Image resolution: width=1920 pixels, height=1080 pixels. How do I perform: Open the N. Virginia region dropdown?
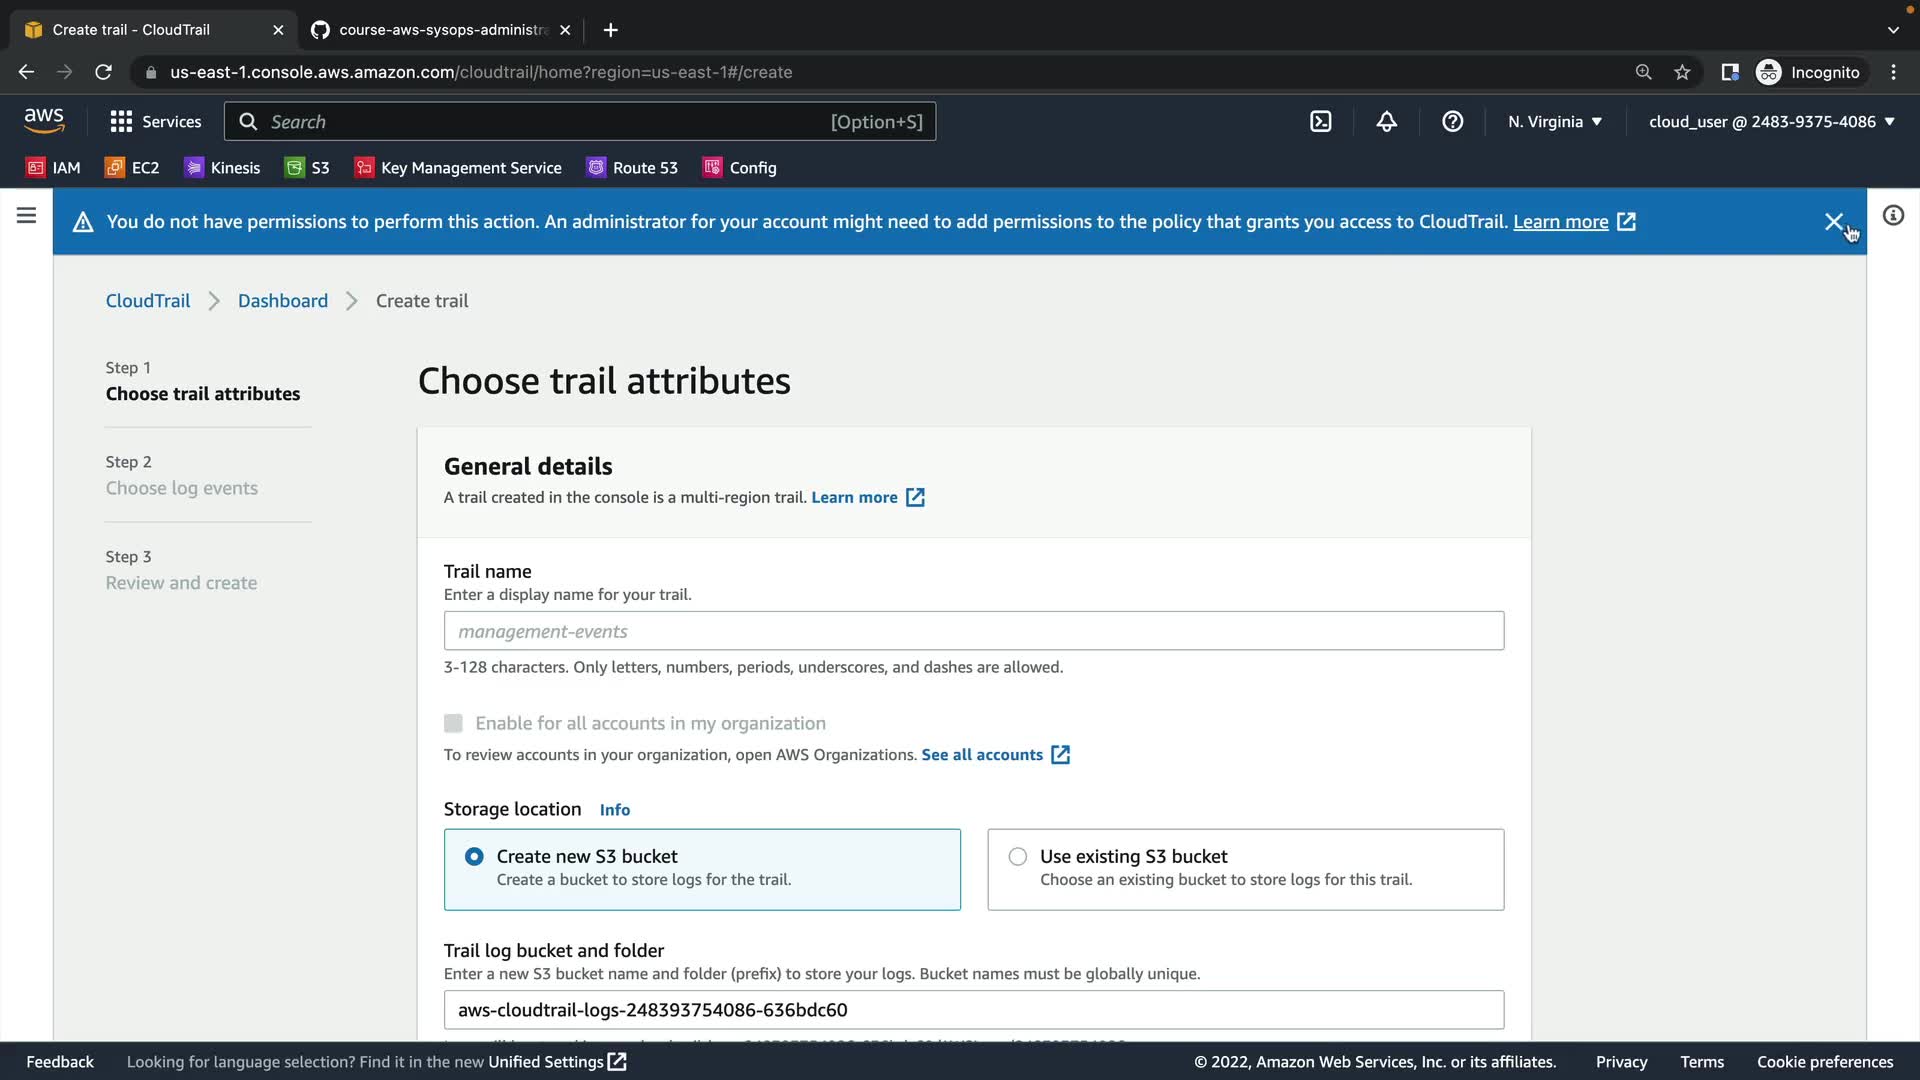(x=1554, y=122)
